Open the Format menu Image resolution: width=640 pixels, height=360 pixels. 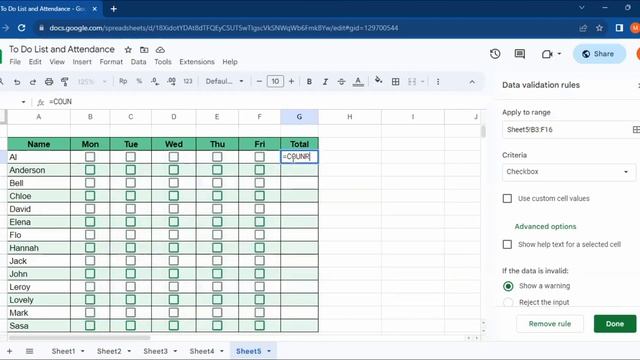point(111,62)
